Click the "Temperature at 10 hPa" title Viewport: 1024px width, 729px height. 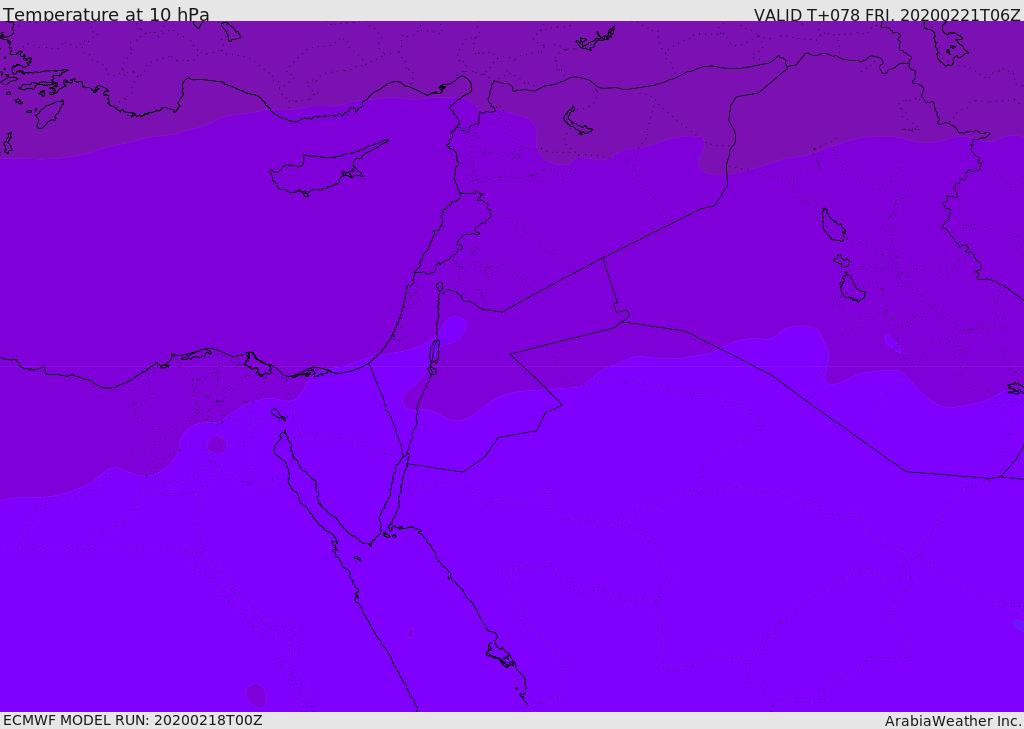106,15
